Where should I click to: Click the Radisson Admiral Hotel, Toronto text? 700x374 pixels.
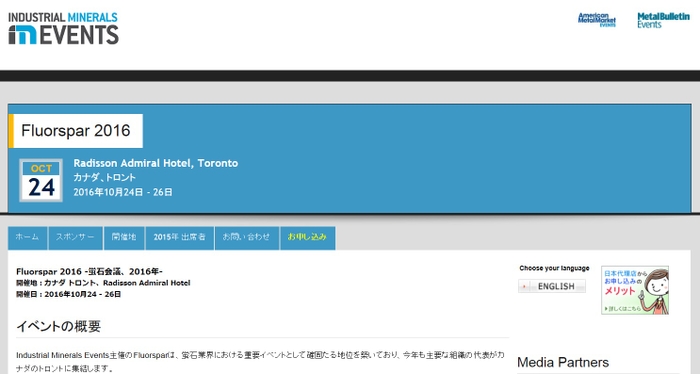tap(156, 163)
